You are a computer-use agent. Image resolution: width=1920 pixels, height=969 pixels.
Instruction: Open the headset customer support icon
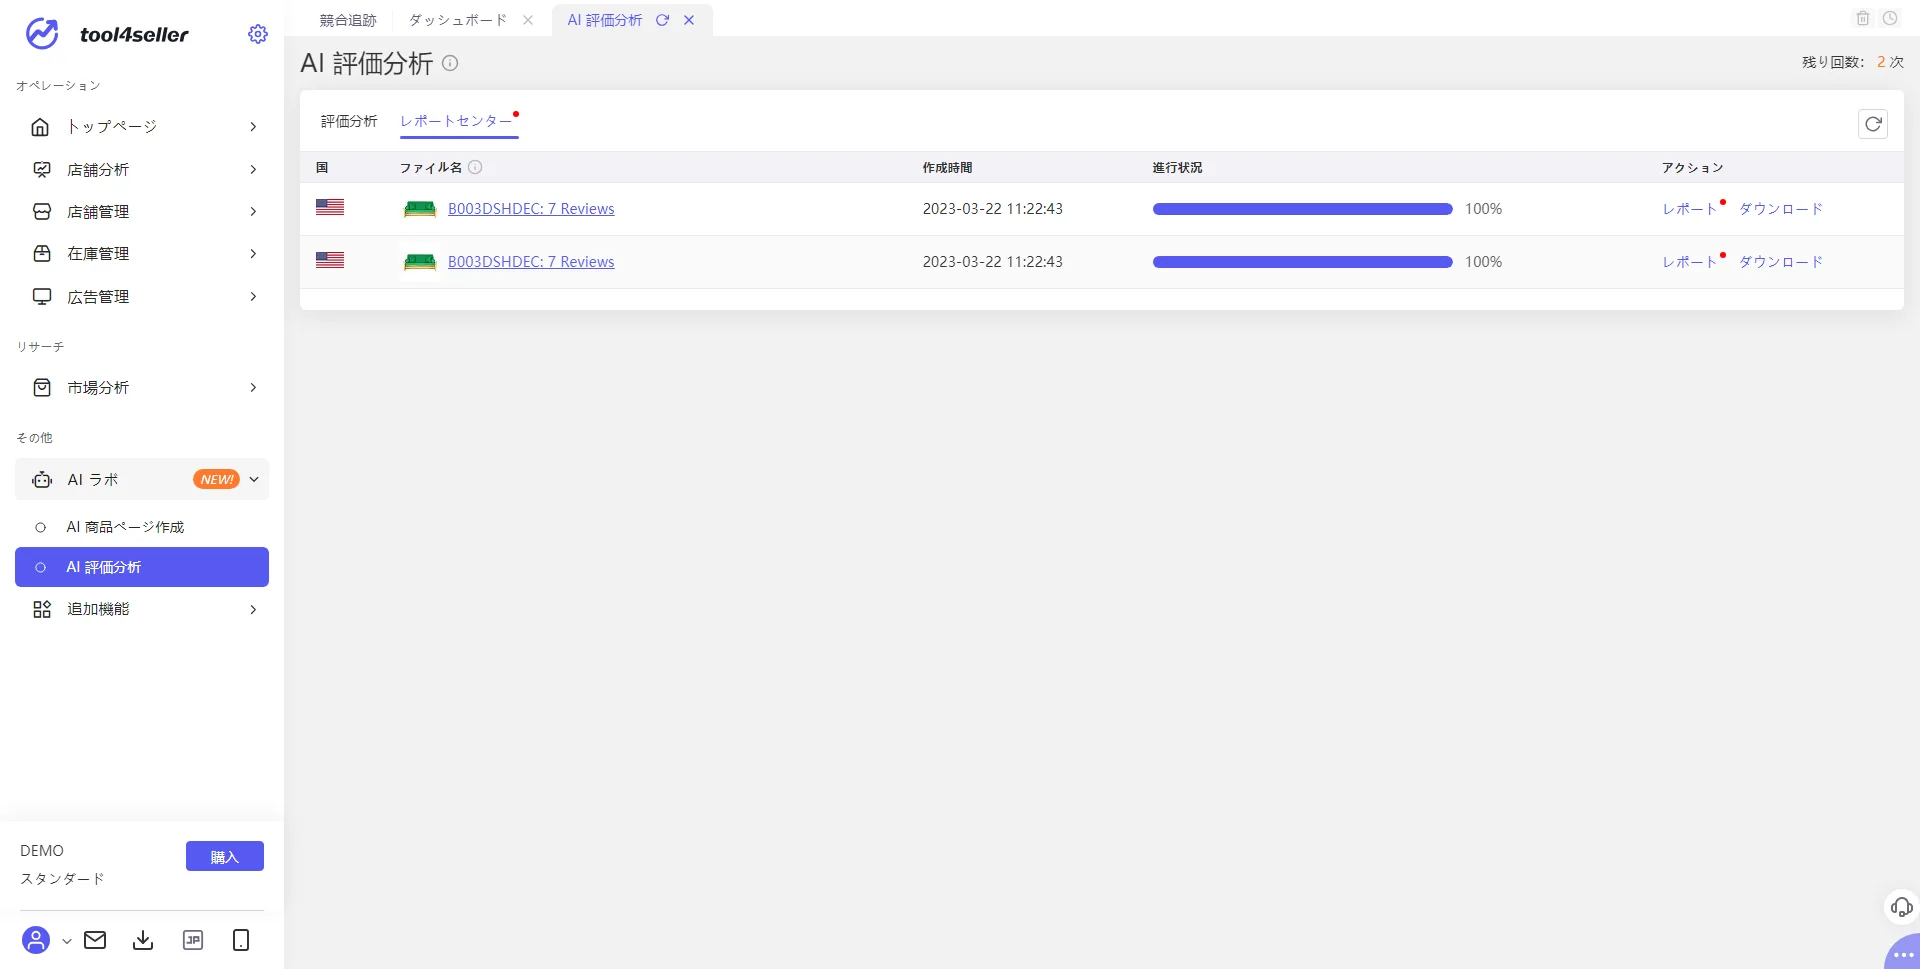tap(1901, 907)
